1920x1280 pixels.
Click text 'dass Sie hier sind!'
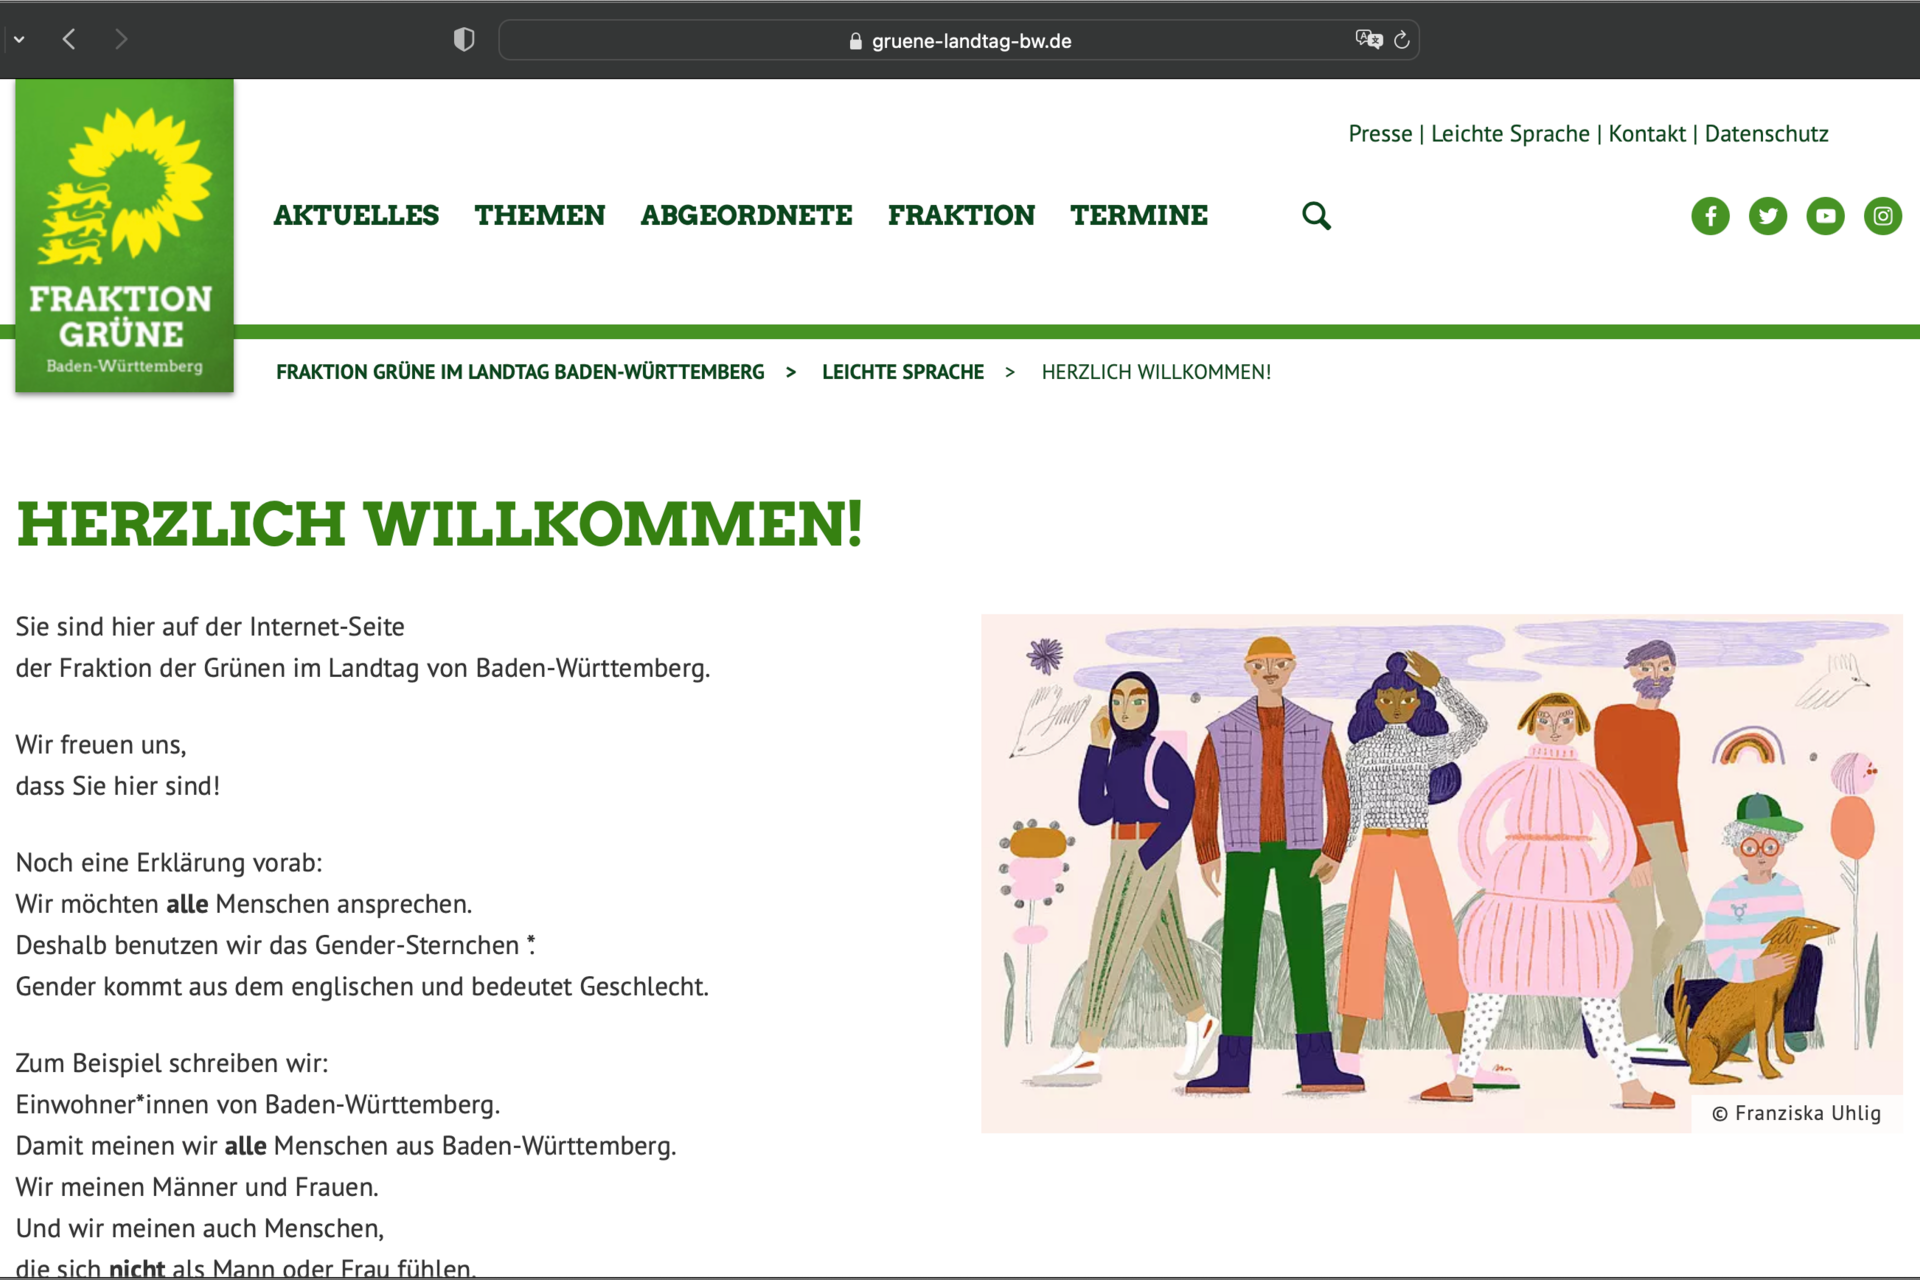coord(118,786)
